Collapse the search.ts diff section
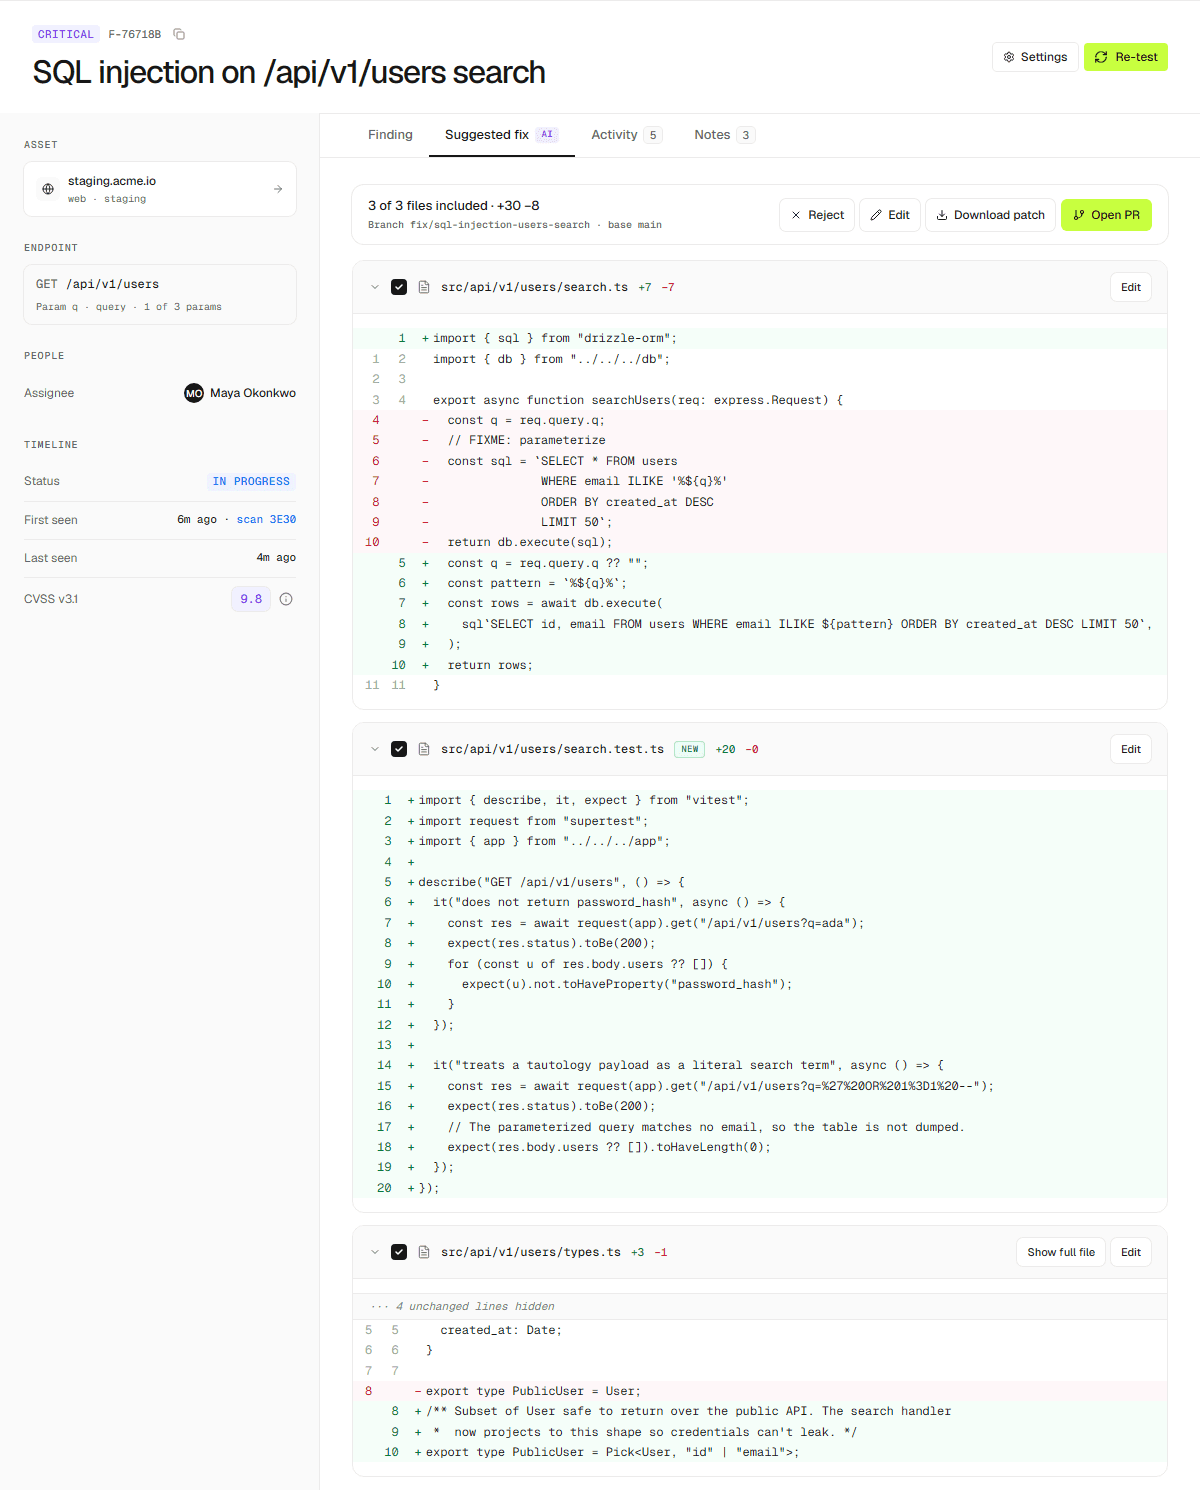Viewport: 1200px width, 1490px height. (x=375, y=287)
